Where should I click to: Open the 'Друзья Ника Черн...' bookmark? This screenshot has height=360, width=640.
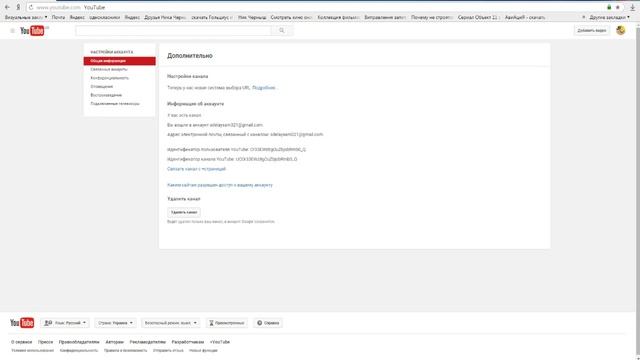click(165, 18)
